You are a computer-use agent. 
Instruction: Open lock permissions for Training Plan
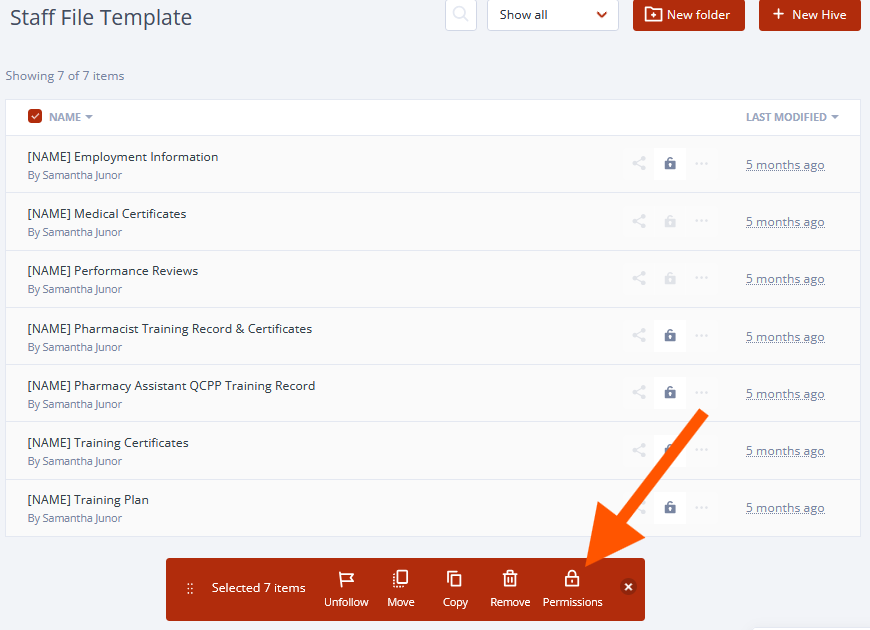coord(670,507)
